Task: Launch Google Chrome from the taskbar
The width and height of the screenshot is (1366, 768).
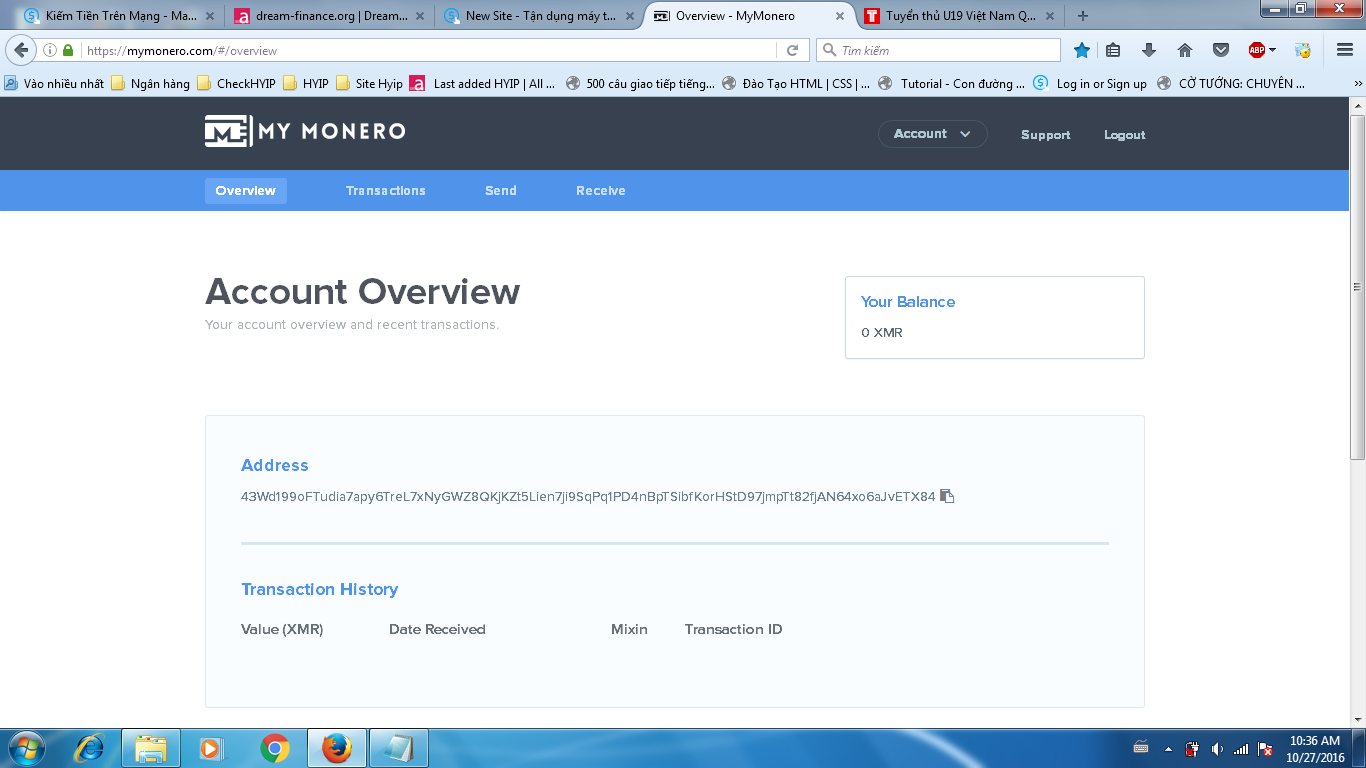Action: 274,748
